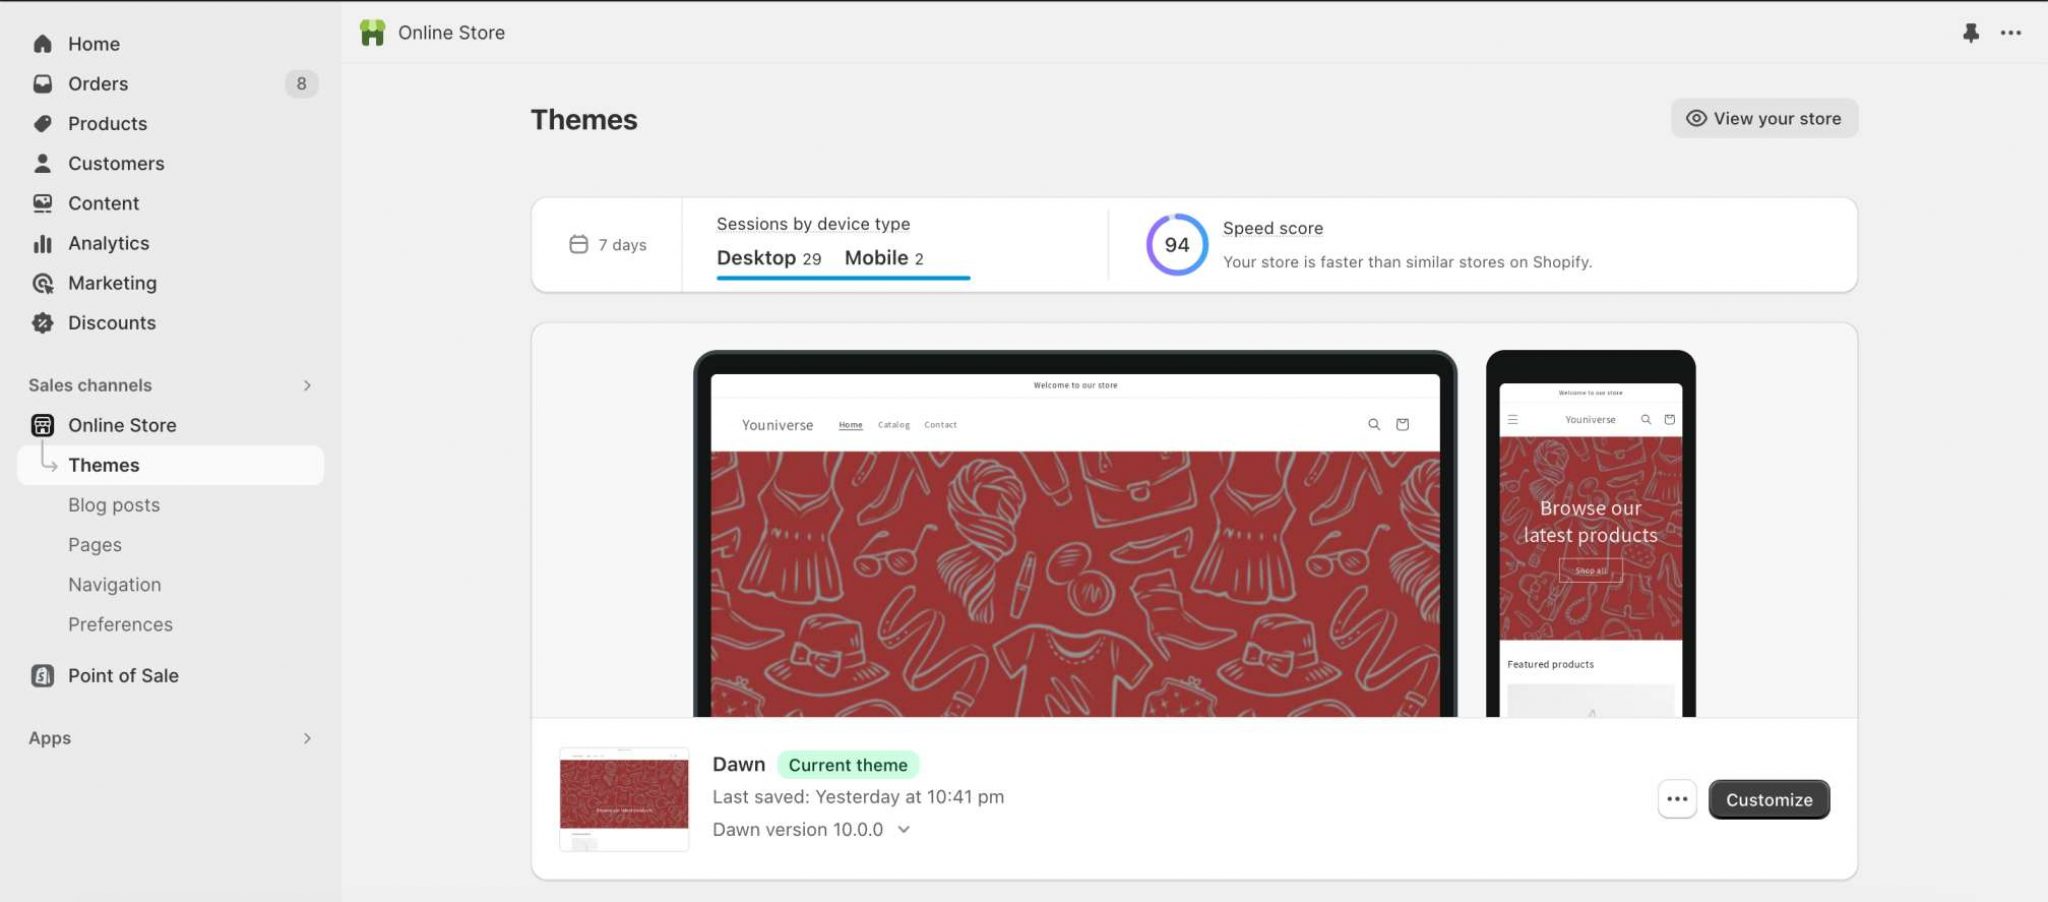This screenshot has width=2048, height=902.
Task: Open Dawn theme actions ellipsis menu
Action: 1677,800
